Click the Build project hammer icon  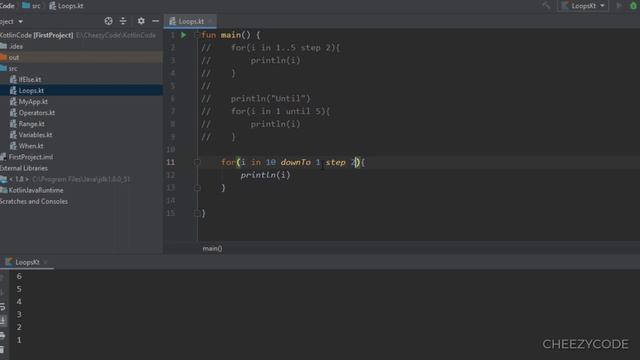pos(546,6)
